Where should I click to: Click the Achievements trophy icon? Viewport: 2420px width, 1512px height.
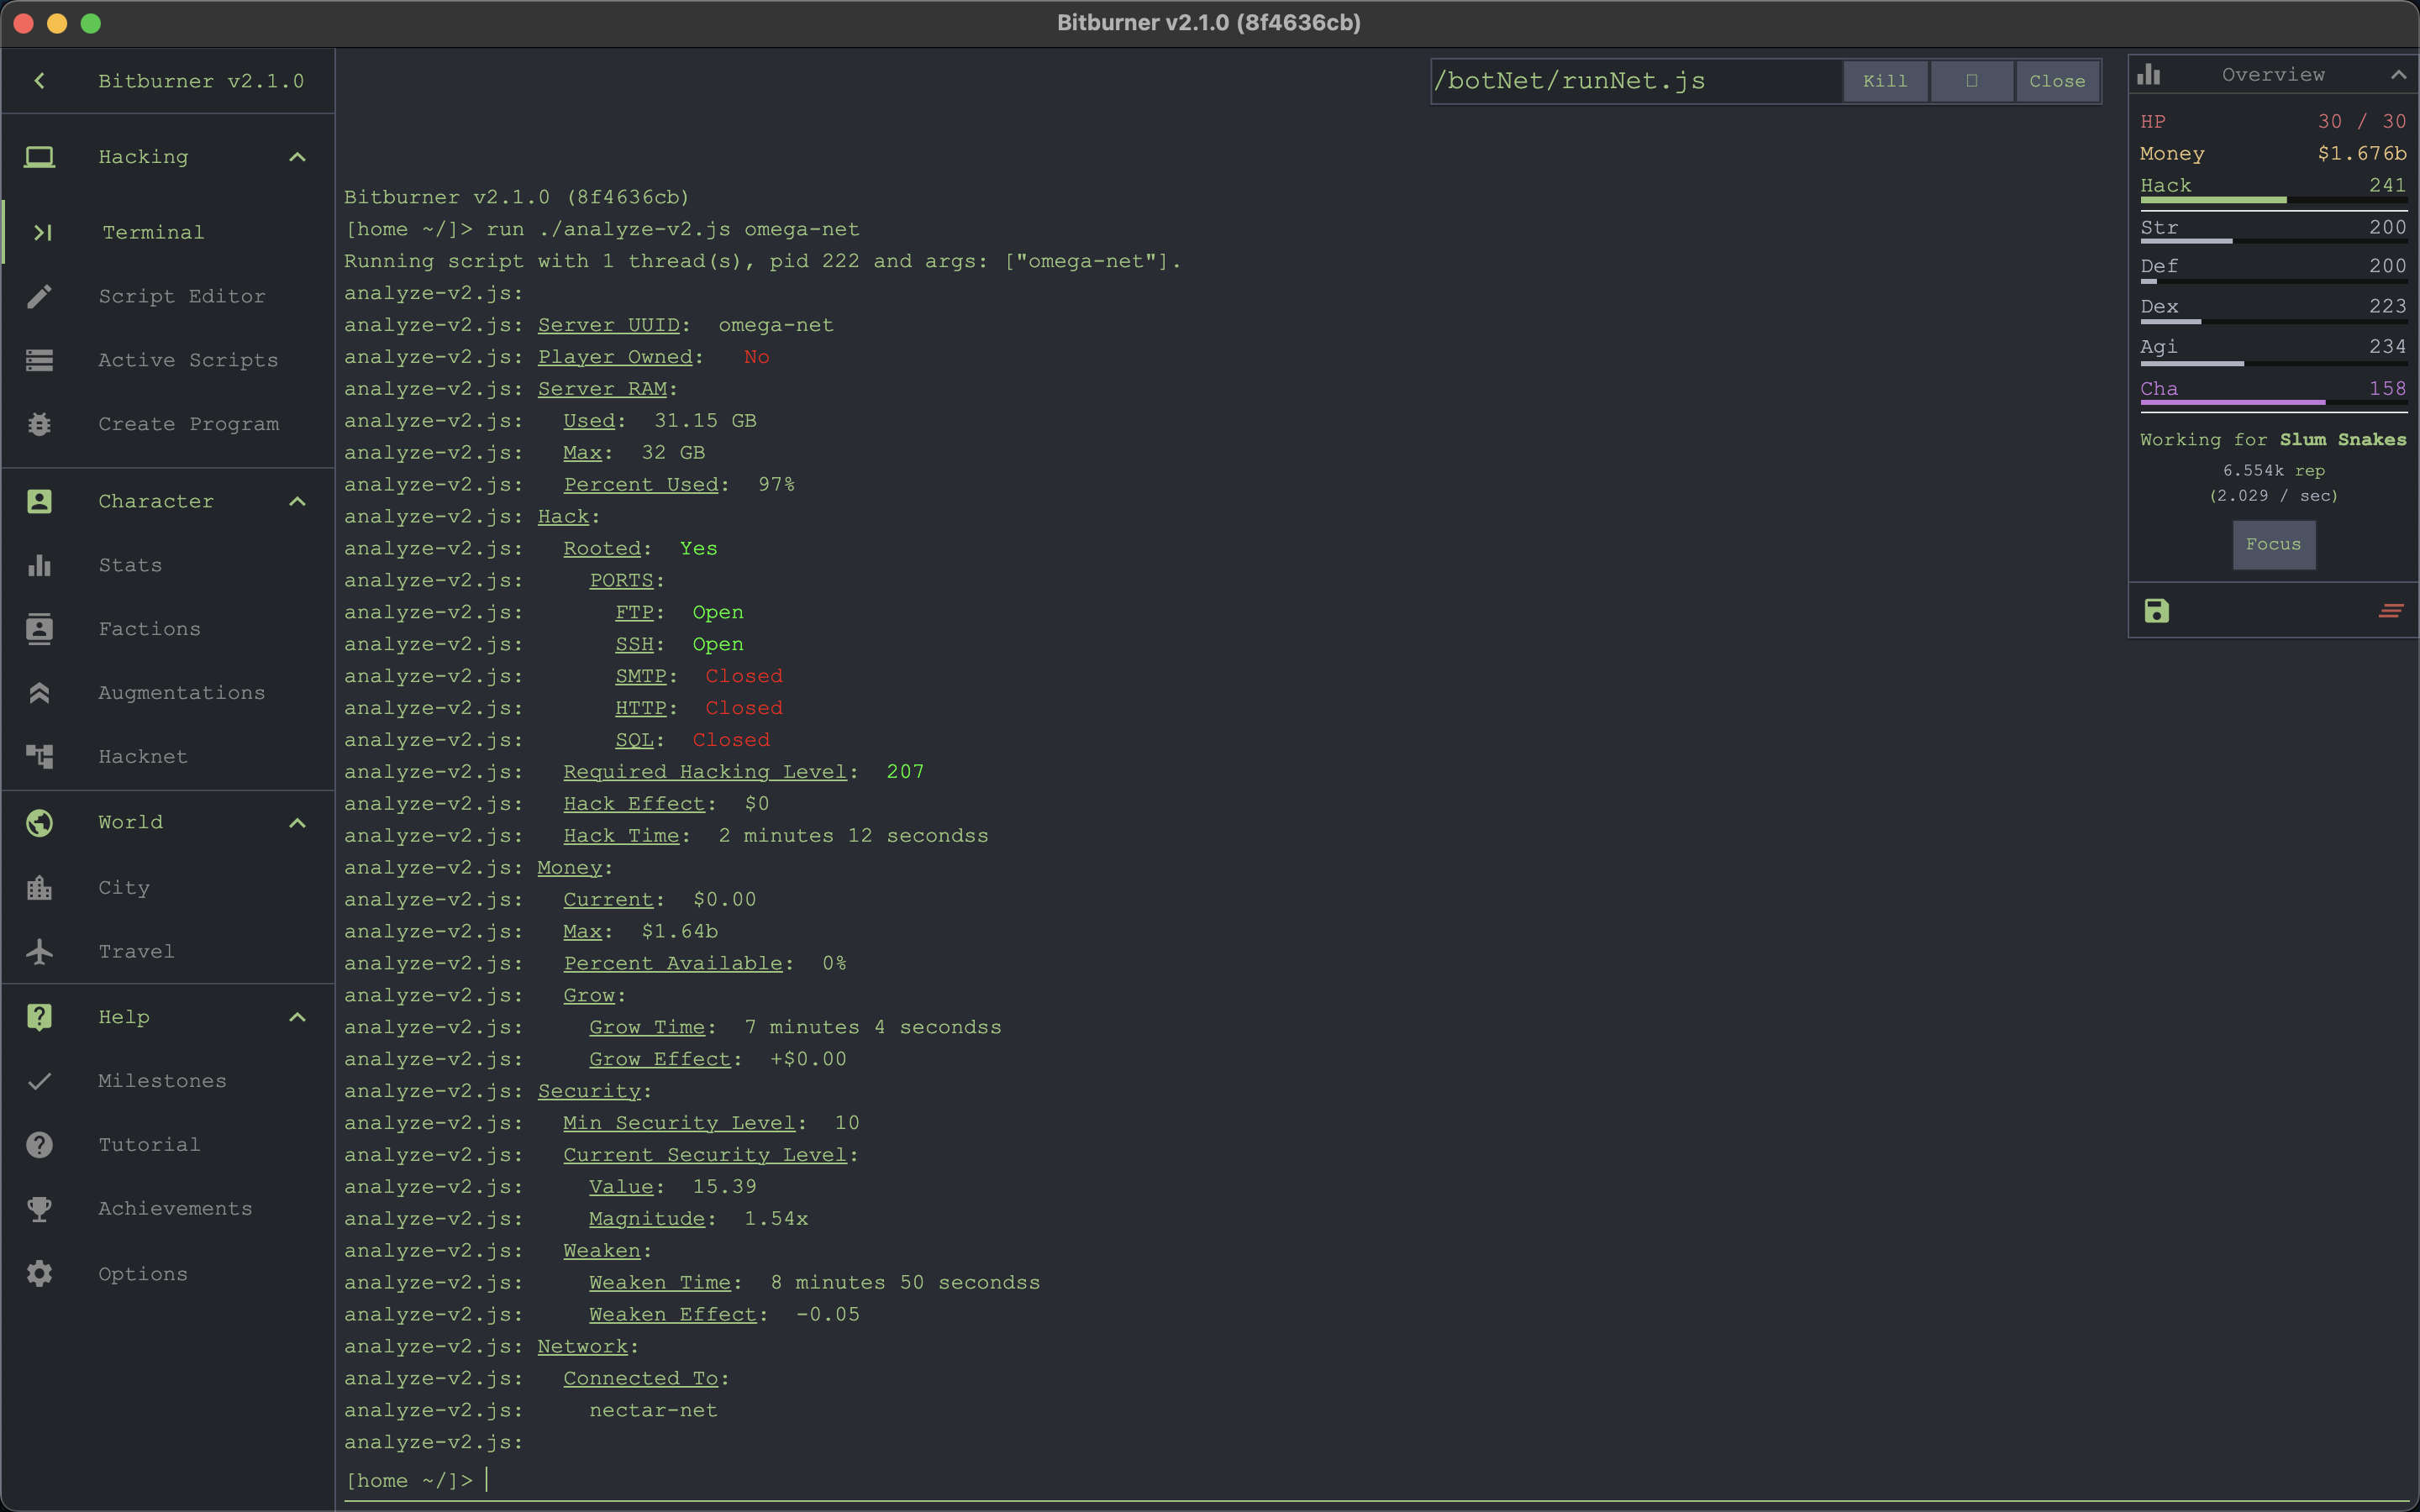pos(40,1209)
